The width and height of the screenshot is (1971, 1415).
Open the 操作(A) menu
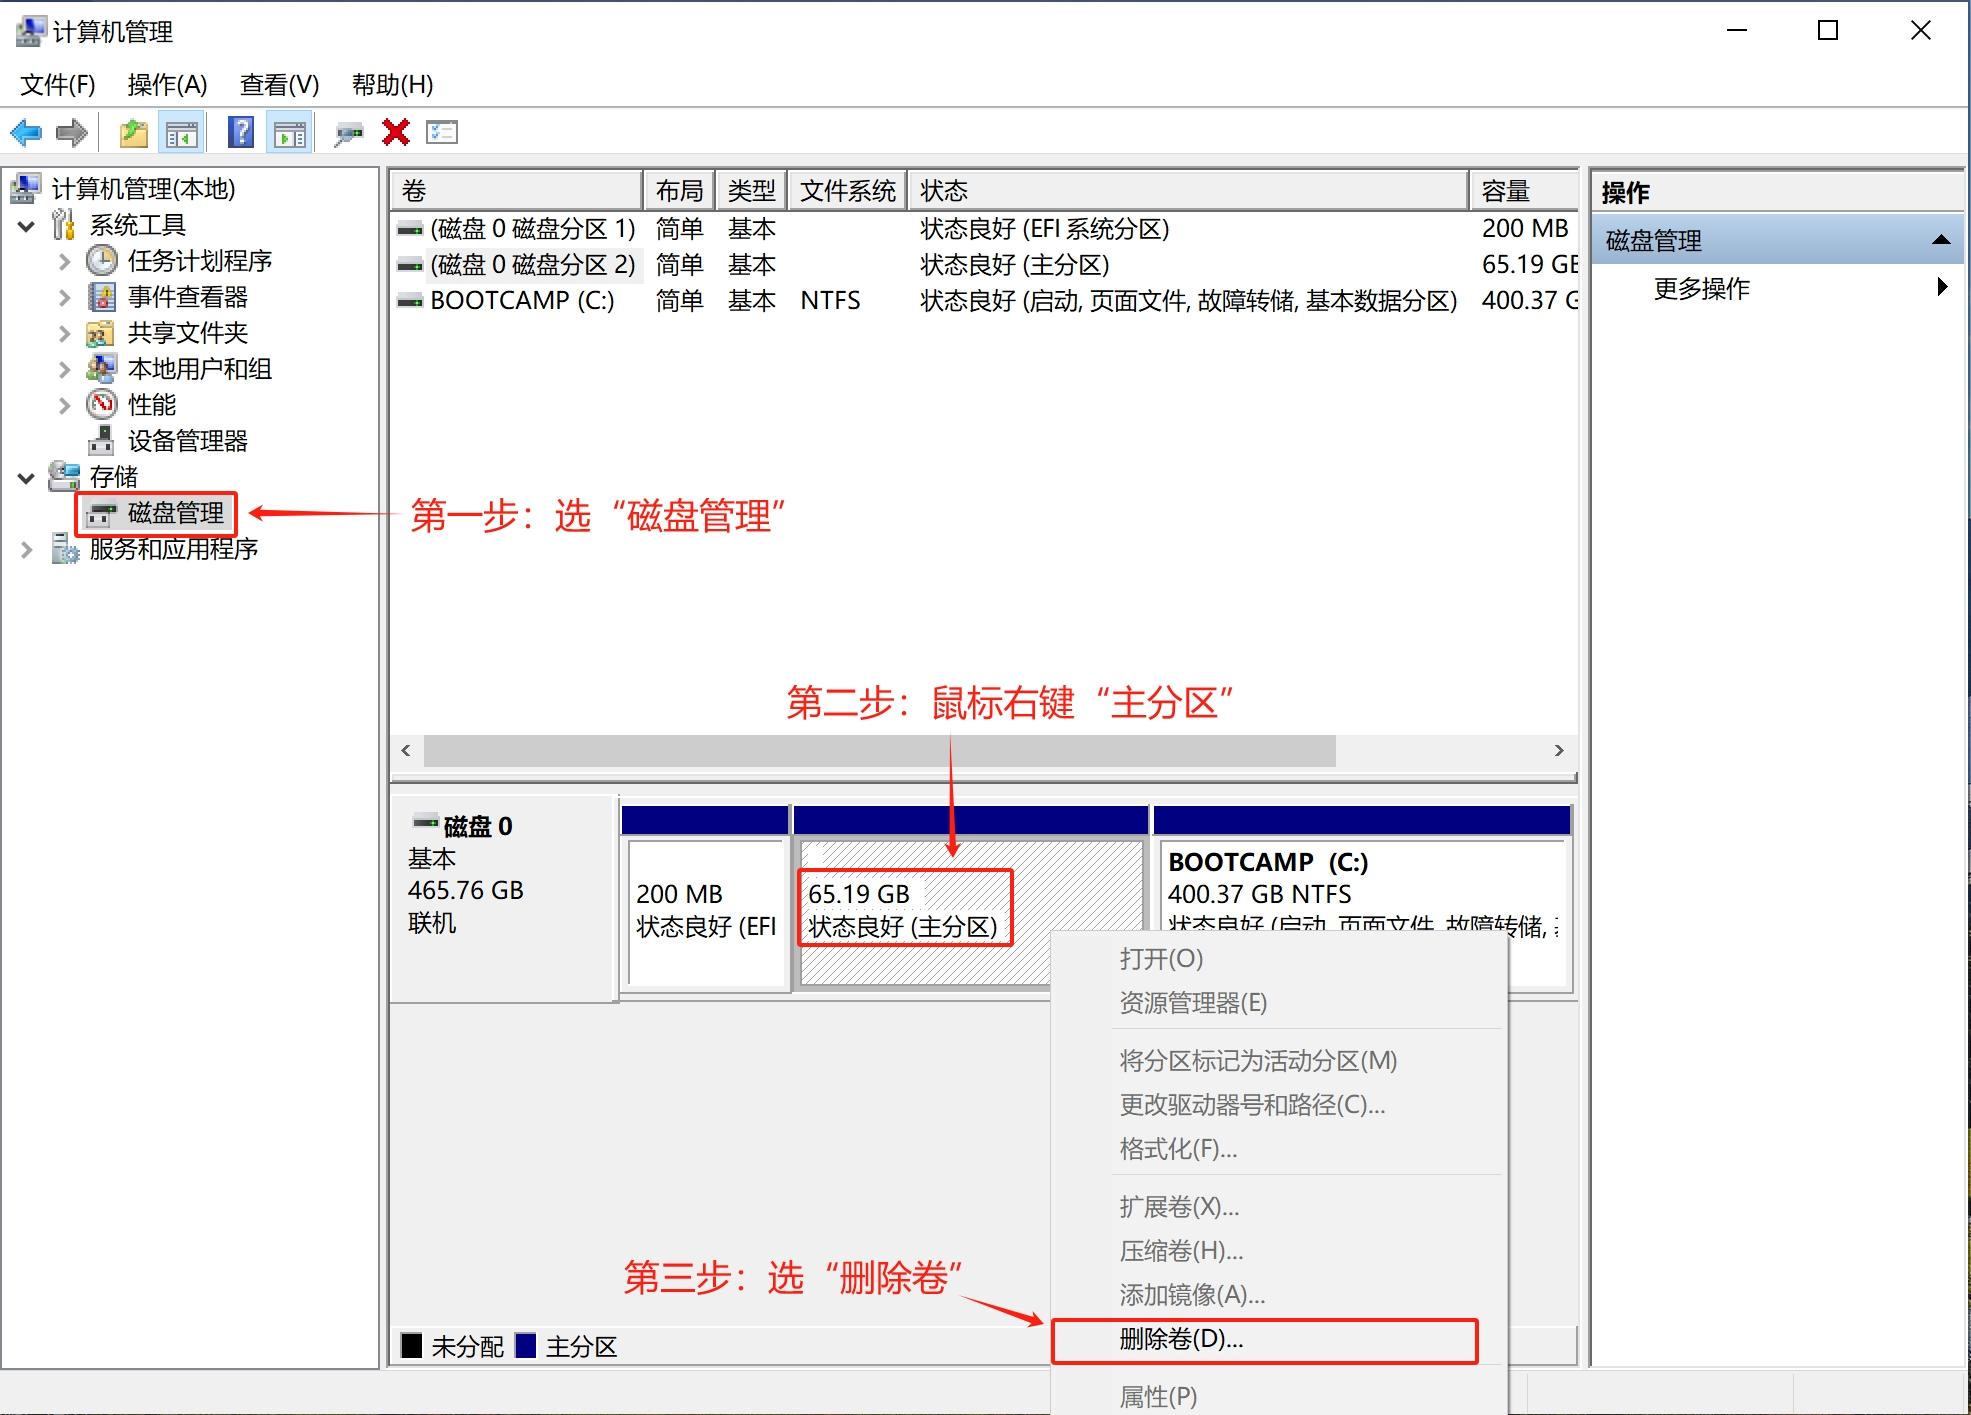tap(167, 85)
